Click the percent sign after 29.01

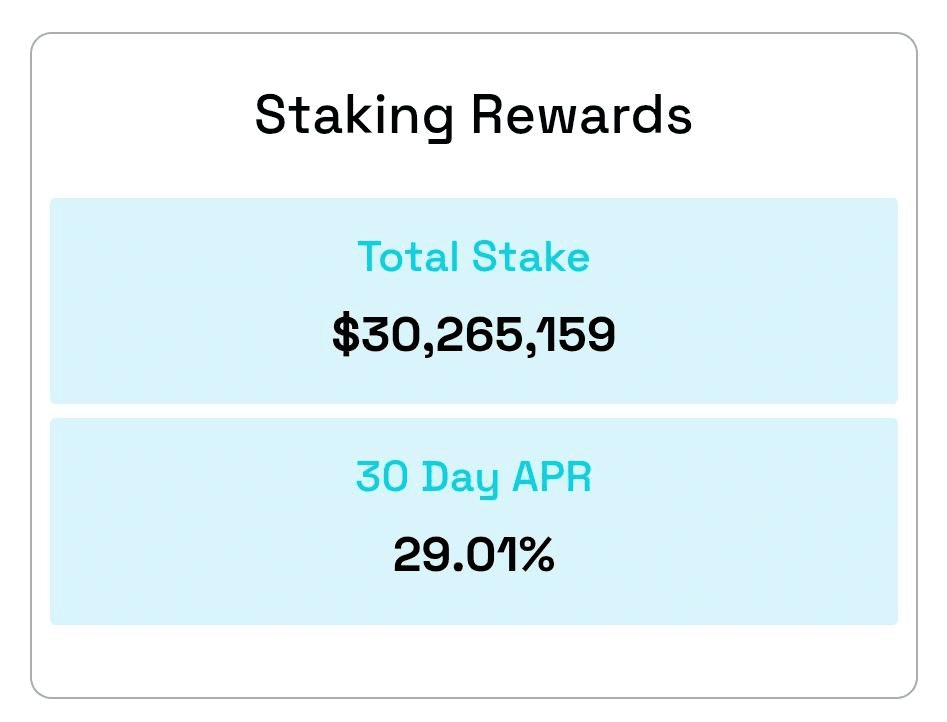pyautogui.click(x=536, y=555)
